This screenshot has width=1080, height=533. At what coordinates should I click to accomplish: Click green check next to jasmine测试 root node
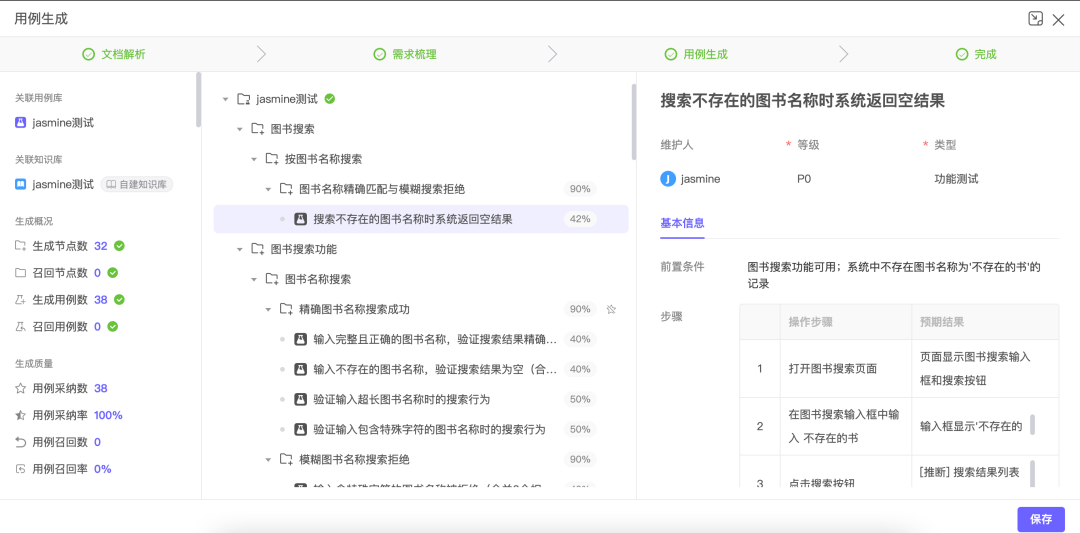pos(330,98)
